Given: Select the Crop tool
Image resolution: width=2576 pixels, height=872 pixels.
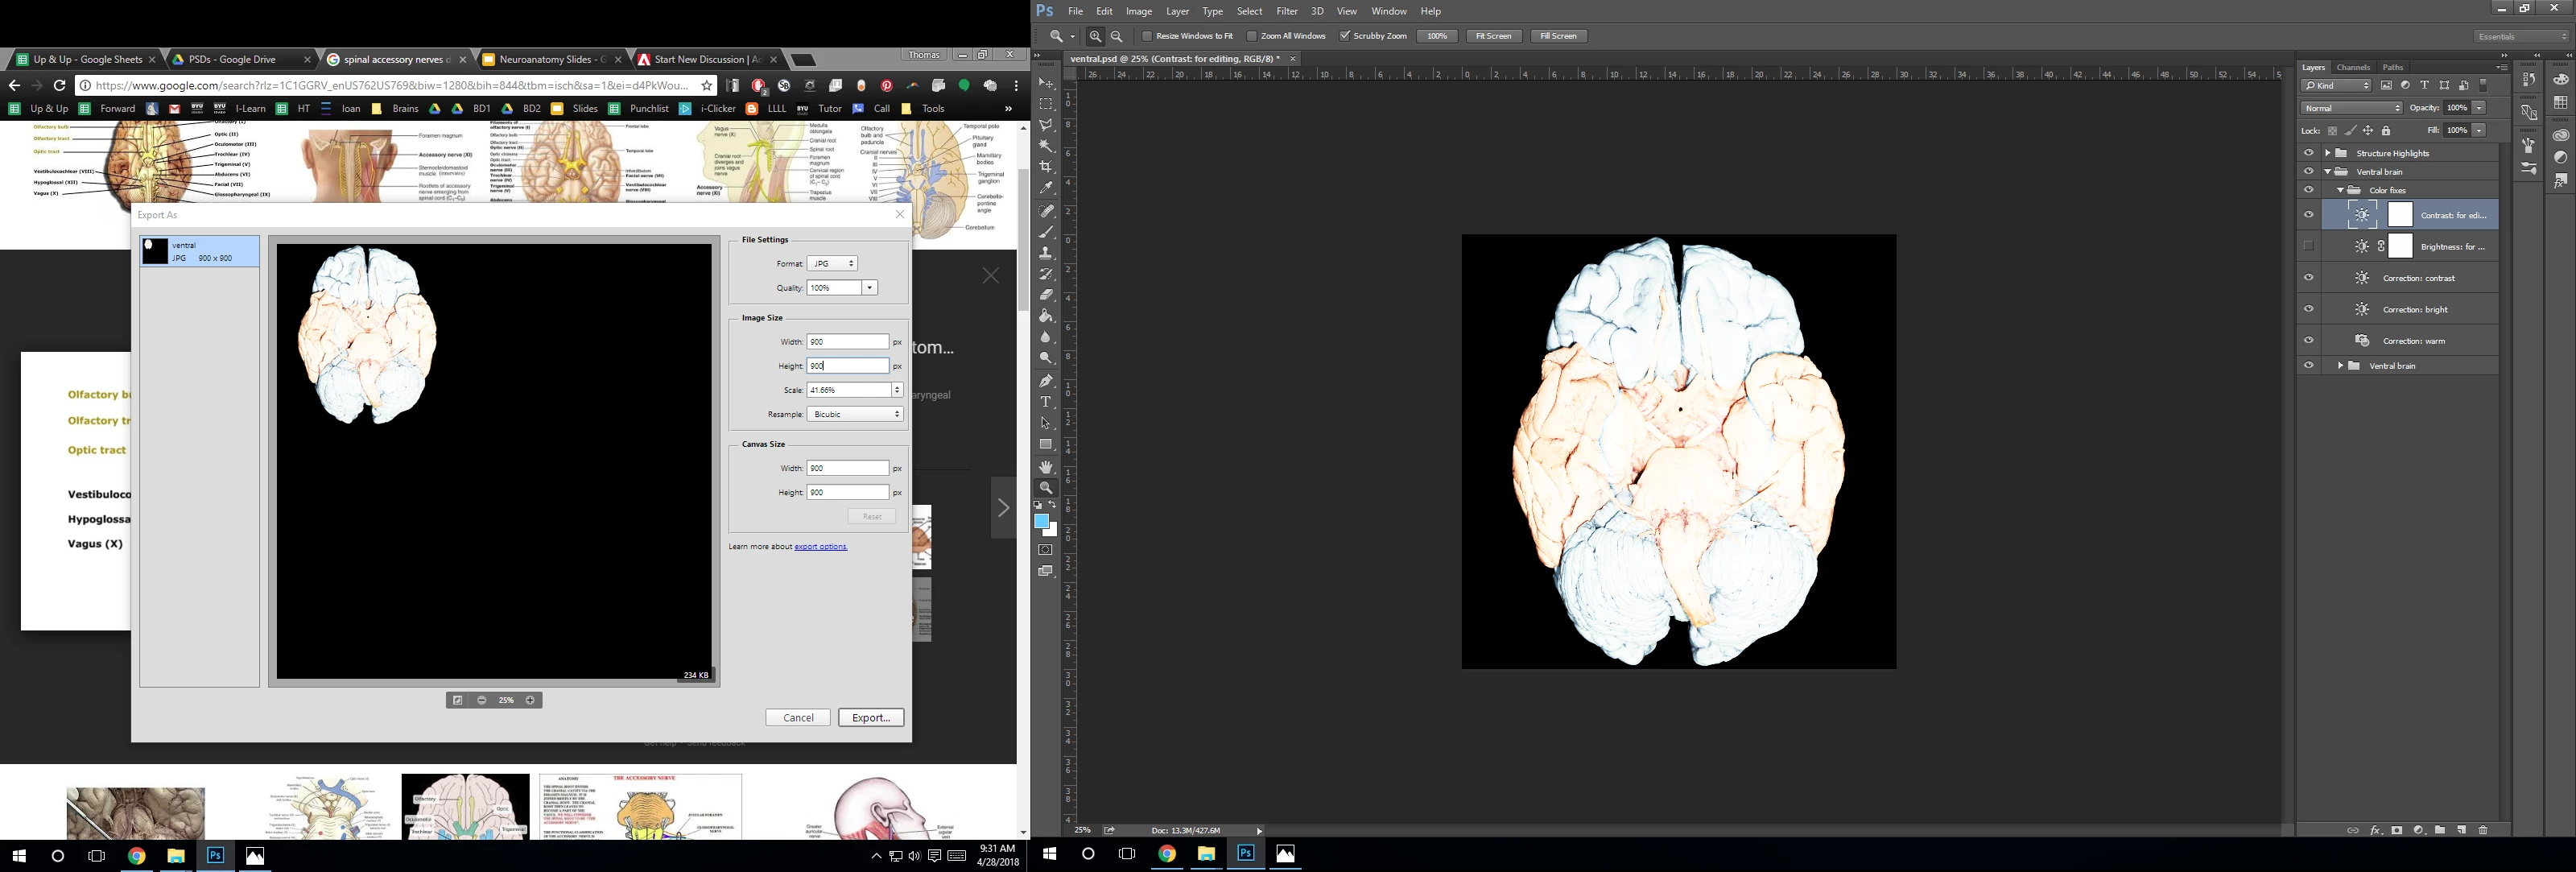Looking at the screenshot, I should (1046, 167).
